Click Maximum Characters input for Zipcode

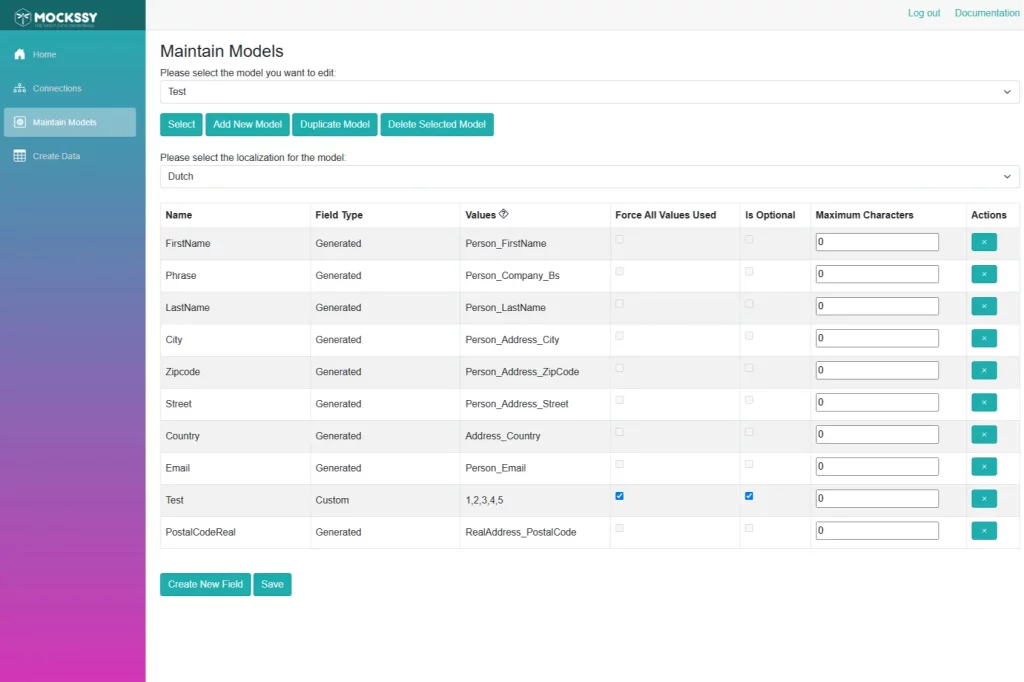point(877,370)
